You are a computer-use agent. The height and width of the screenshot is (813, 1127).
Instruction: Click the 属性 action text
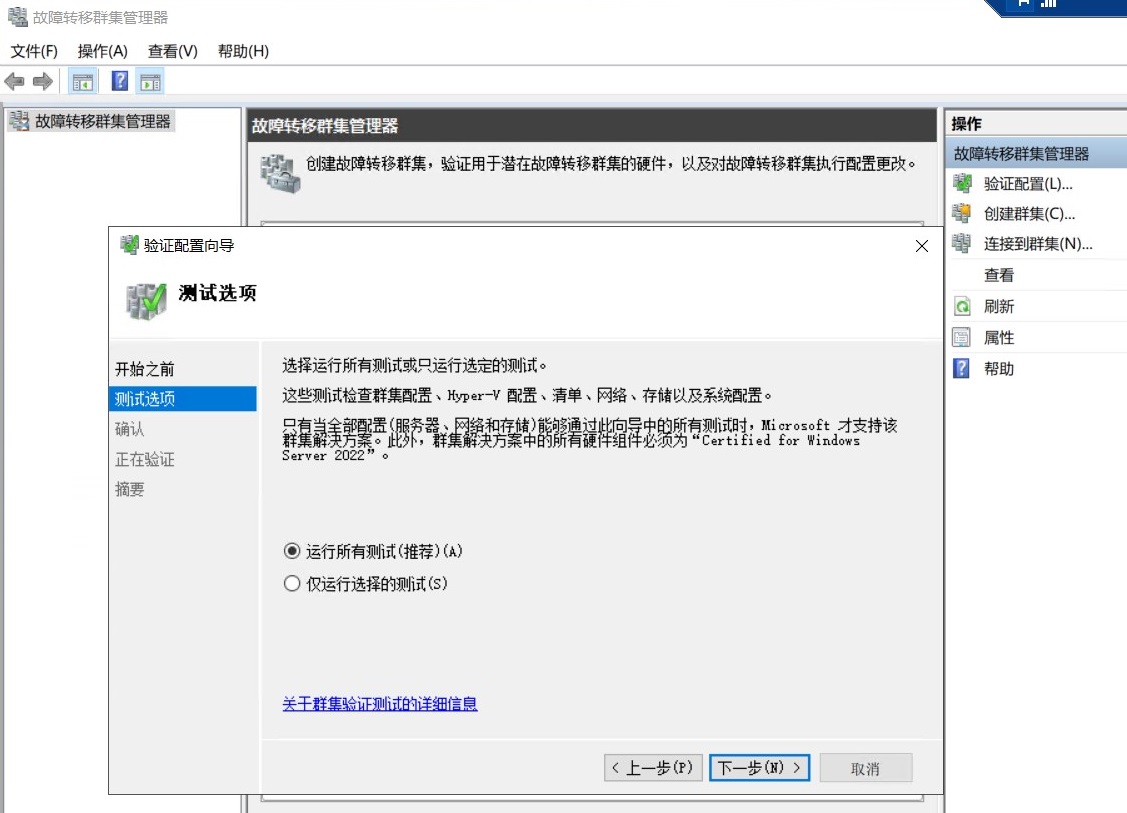[x=998, y=337]
